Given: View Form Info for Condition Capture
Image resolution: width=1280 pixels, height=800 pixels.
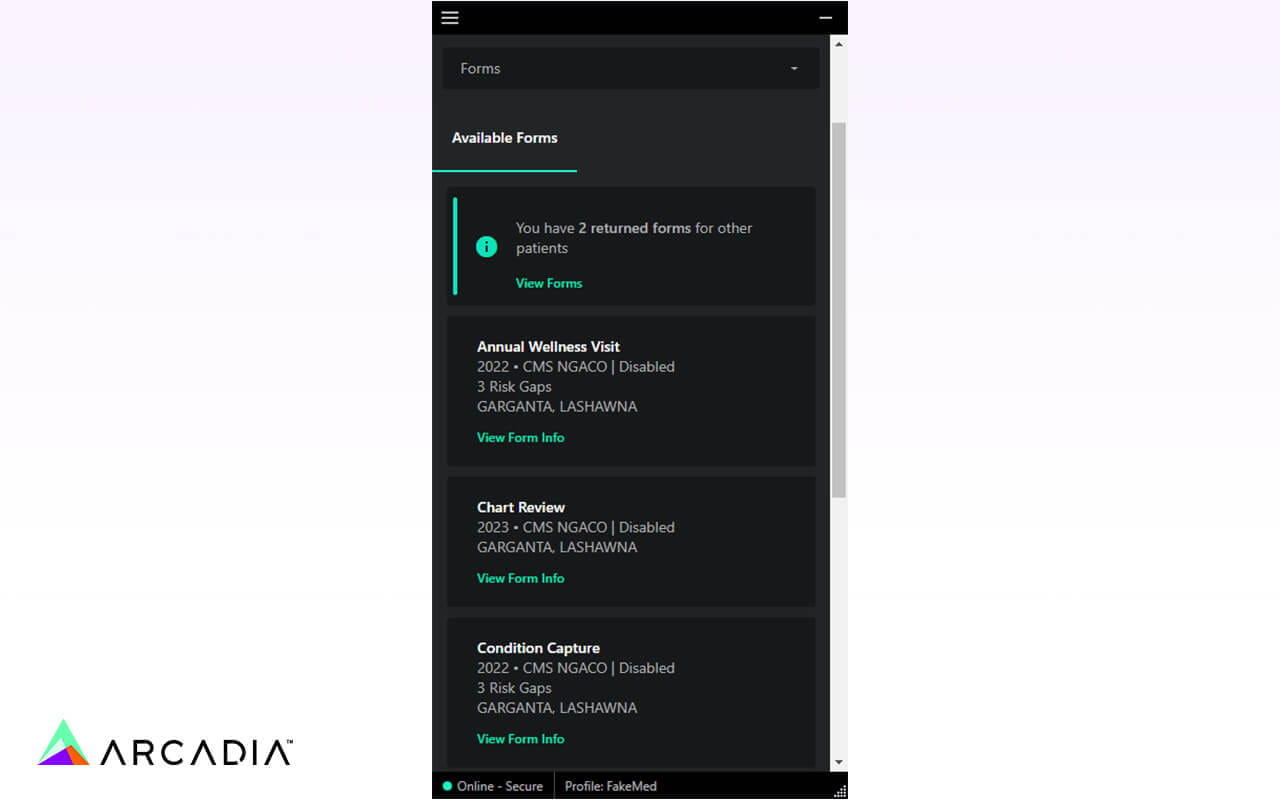Looking at the screenshot, I should (521, 739).
